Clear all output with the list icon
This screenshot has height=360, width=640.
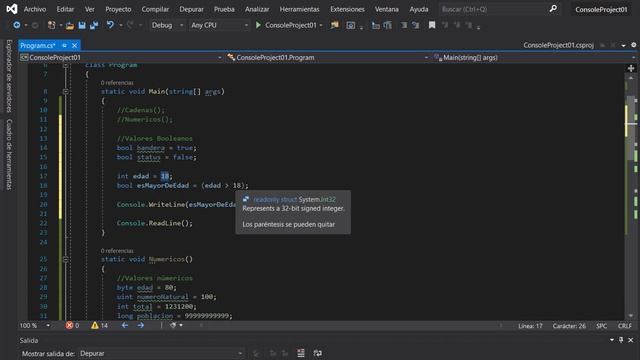pos(301,353)
